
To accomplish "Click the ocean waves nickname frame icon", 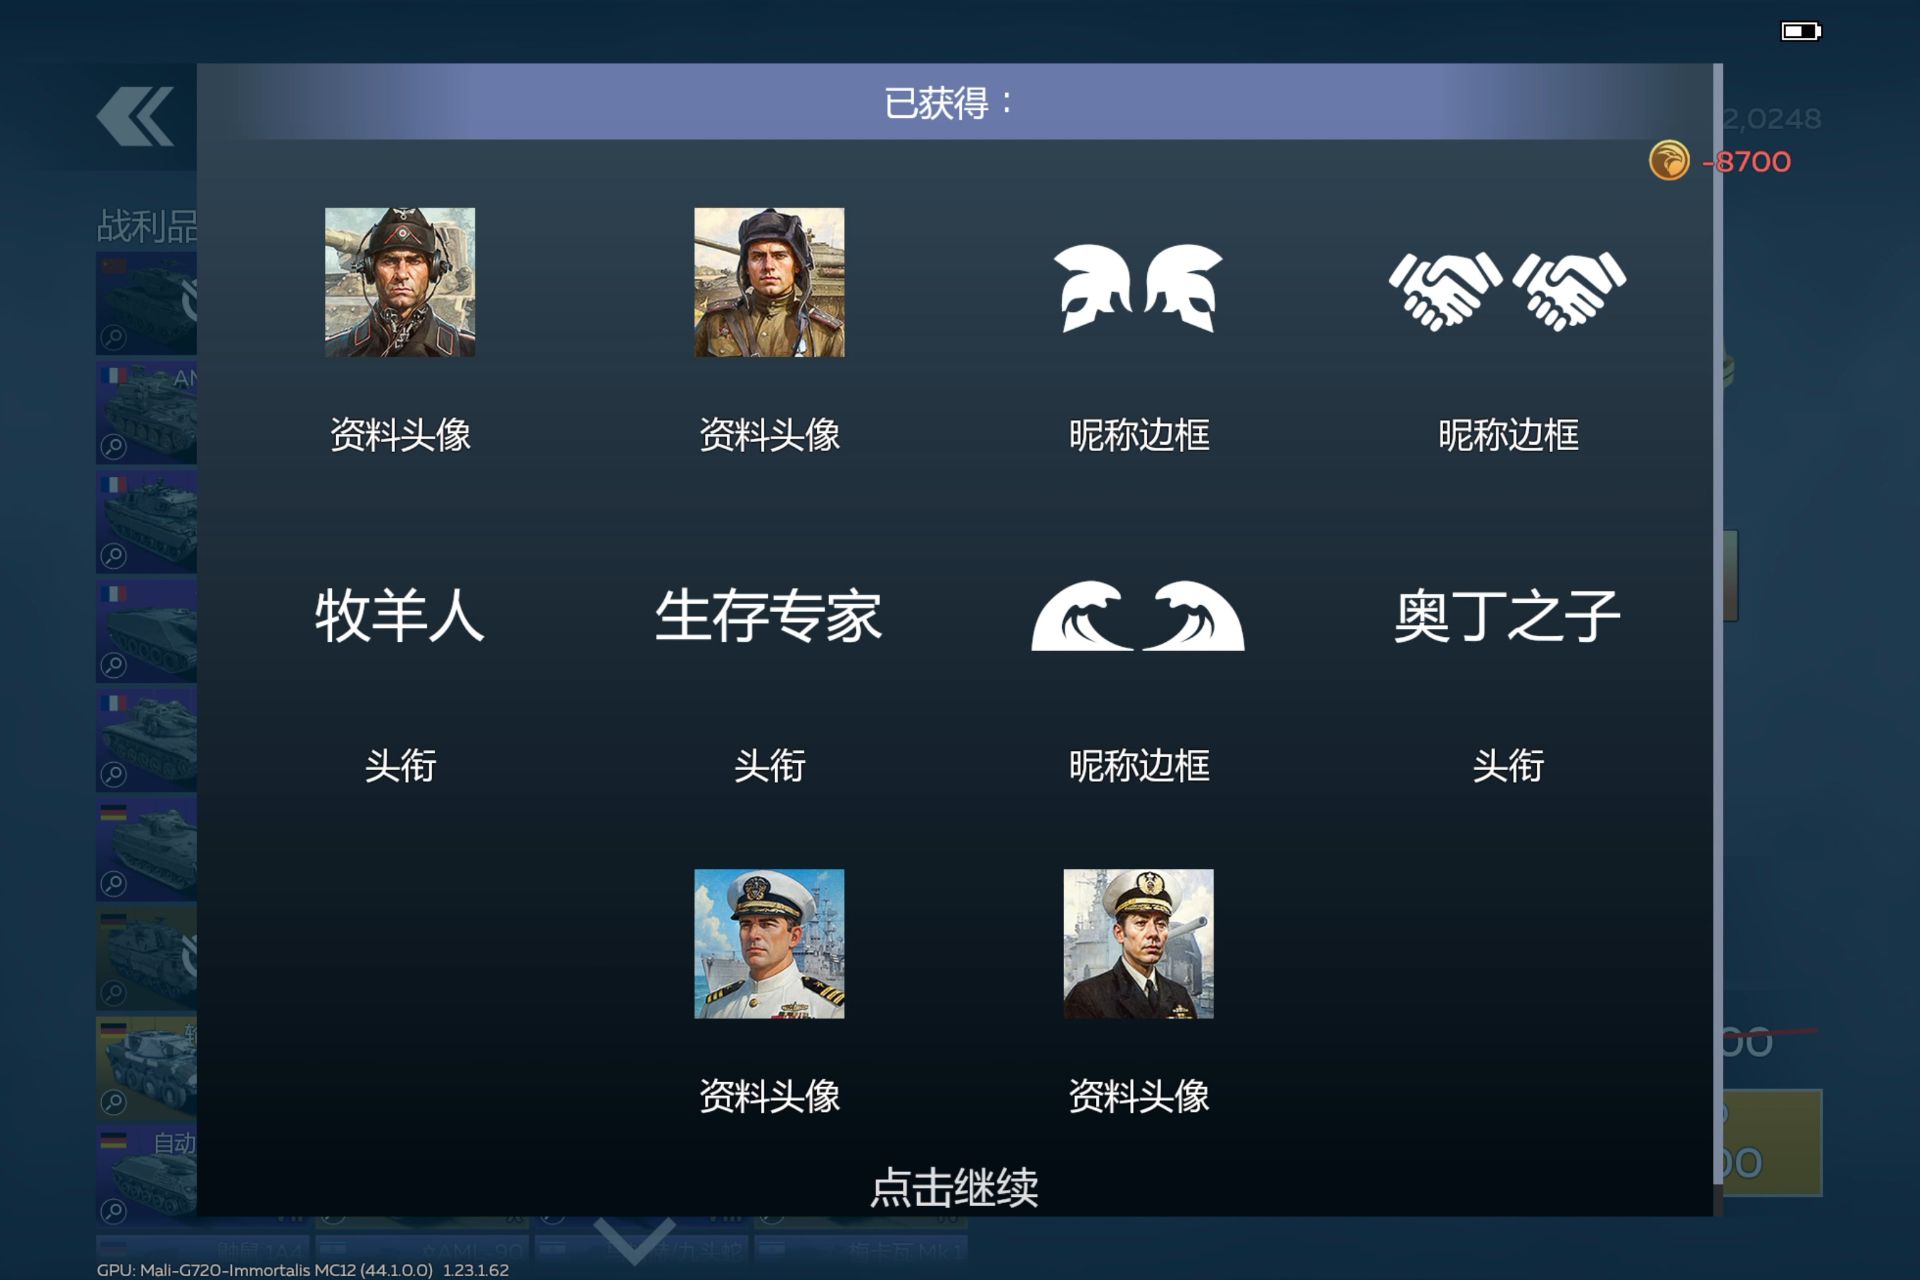I will tap(1138, 615).
